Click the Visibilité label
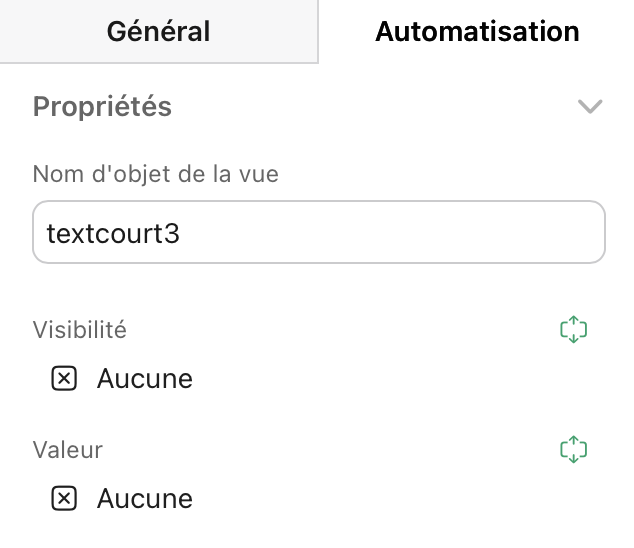The image size is (634, 548). (80, 330)
